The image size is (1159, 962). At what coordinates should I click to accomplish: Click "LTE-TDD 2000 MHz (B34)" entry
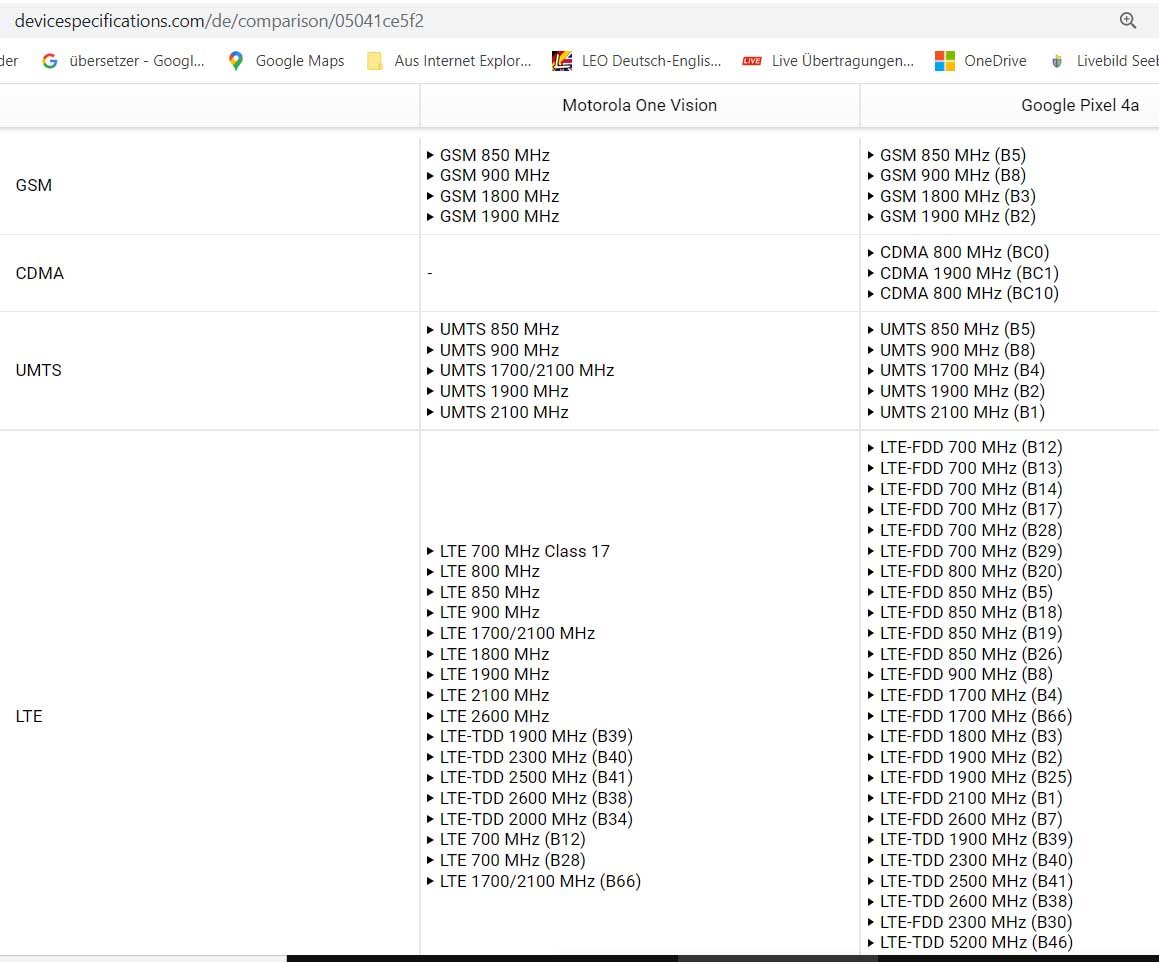click(x=536, y=819)
